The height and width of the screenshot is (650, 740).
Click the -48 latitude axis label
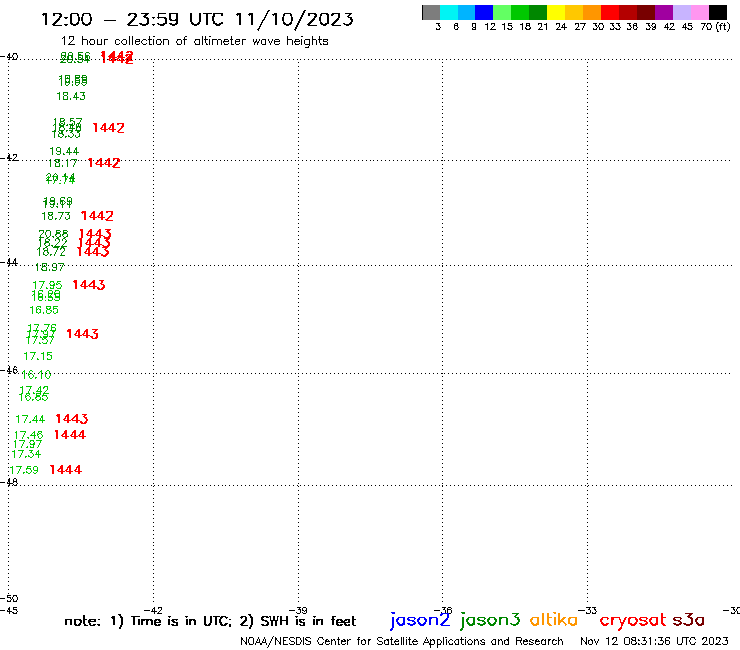(9, 482)
